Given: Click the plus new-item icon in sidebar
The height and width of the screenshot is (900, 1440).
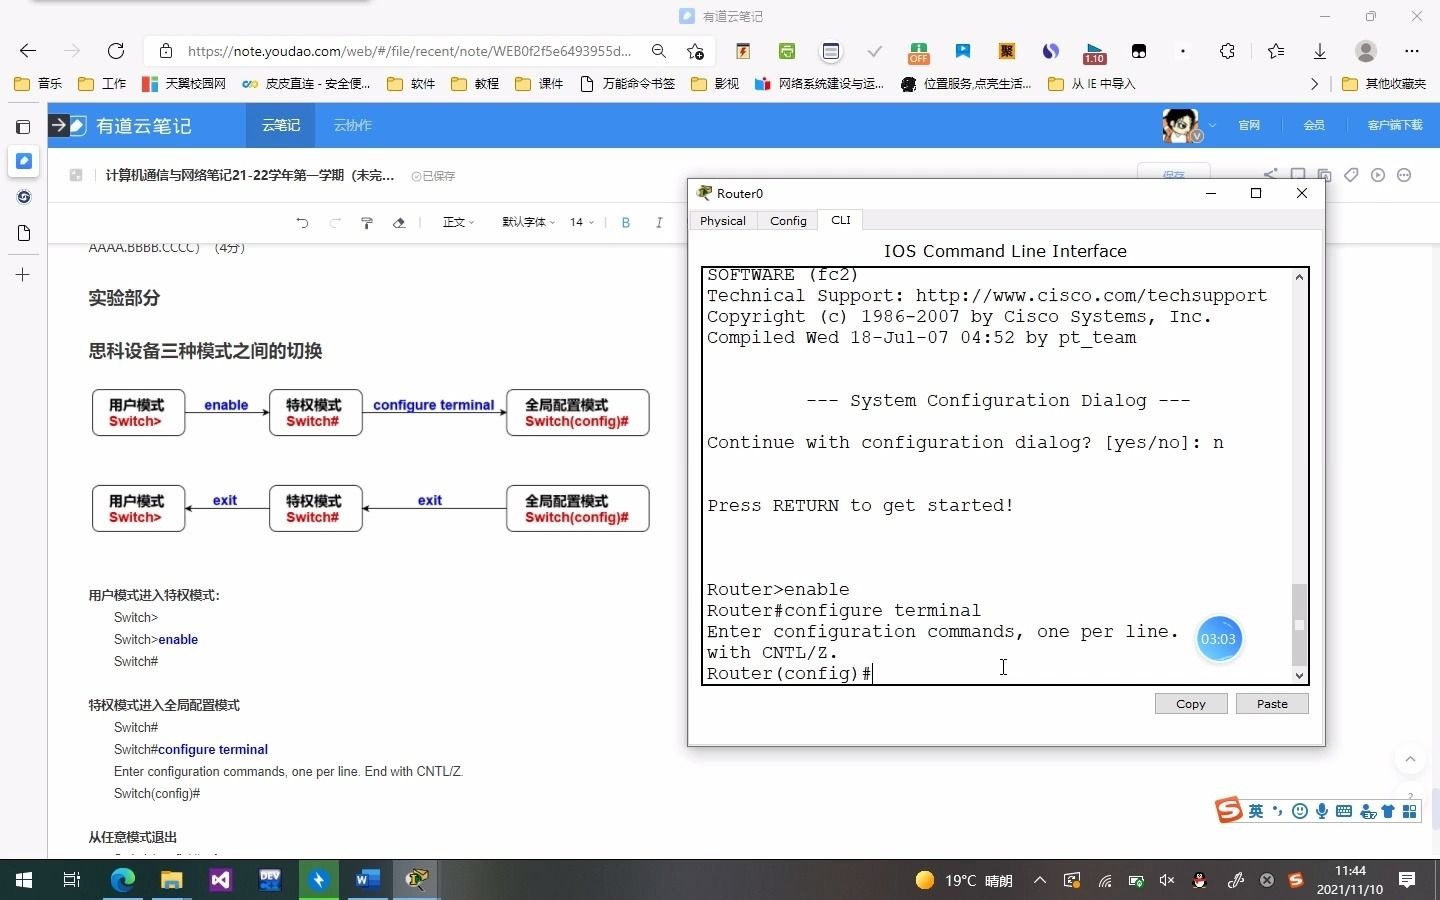Looking at the screenshot, I should pos(23,274).
